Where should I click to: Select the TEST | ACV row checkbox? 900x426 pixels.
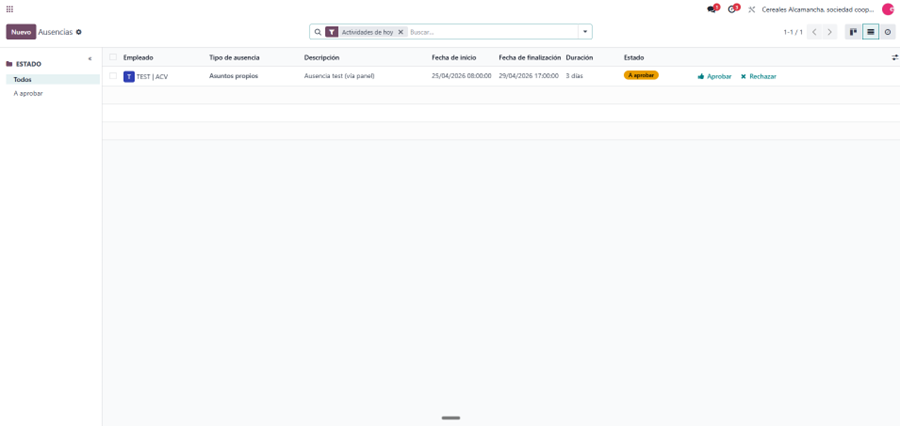pos(113,76)
